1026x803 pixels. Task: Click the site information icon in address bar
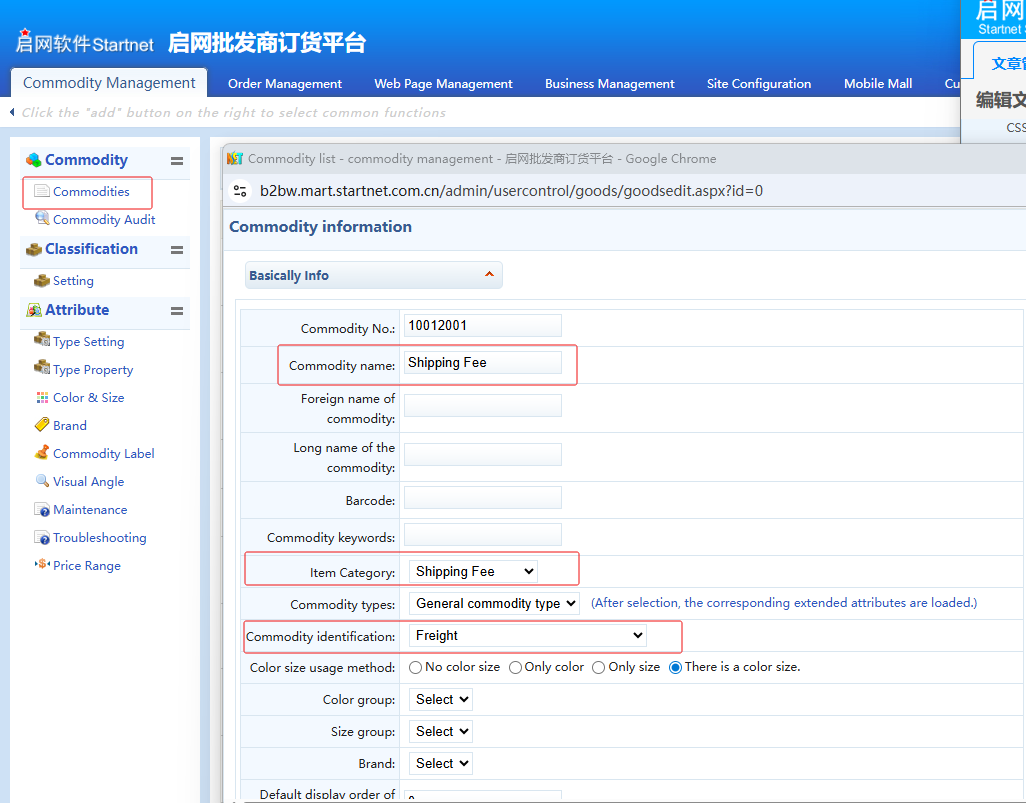click(240, 190)
